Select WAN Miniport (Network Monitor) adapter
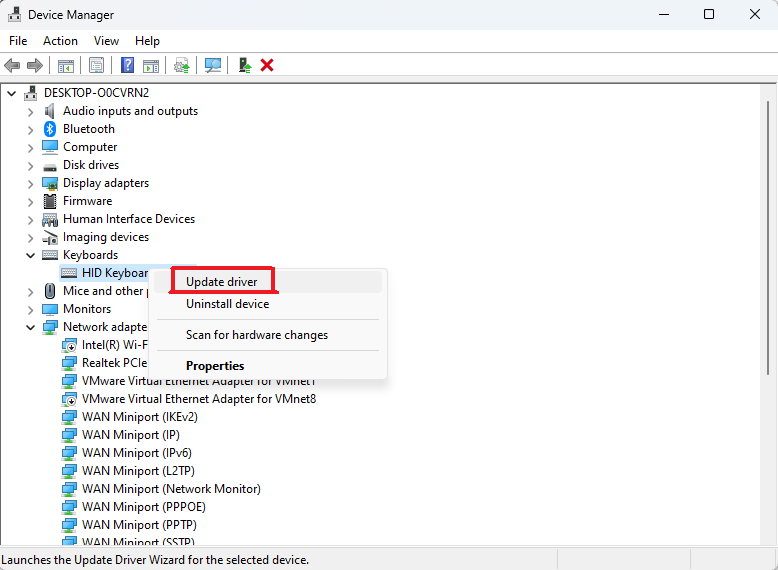 click(171, 489)
